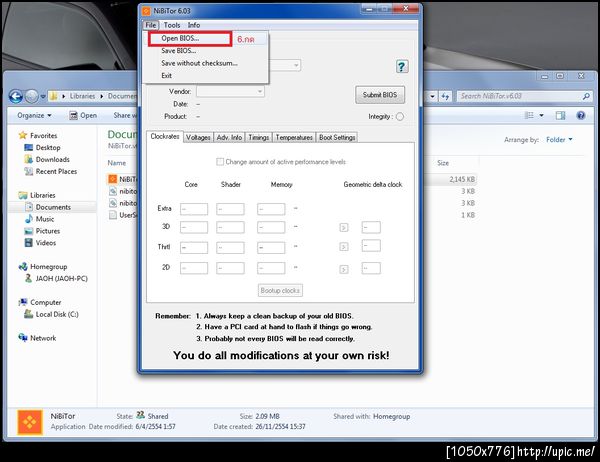The image size is (600, 462).
Task: Click the Extra Core clock field
Action: (194, 209)
